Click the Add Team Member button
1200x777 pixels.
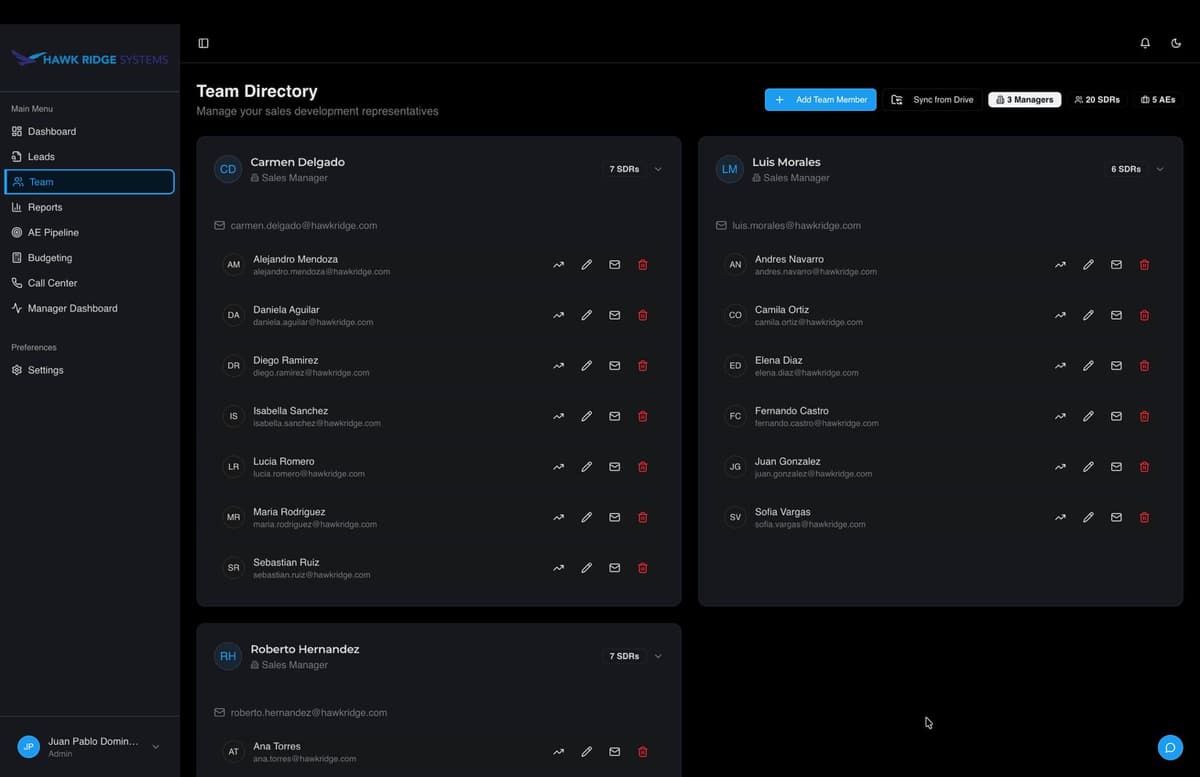click(820, 99)
